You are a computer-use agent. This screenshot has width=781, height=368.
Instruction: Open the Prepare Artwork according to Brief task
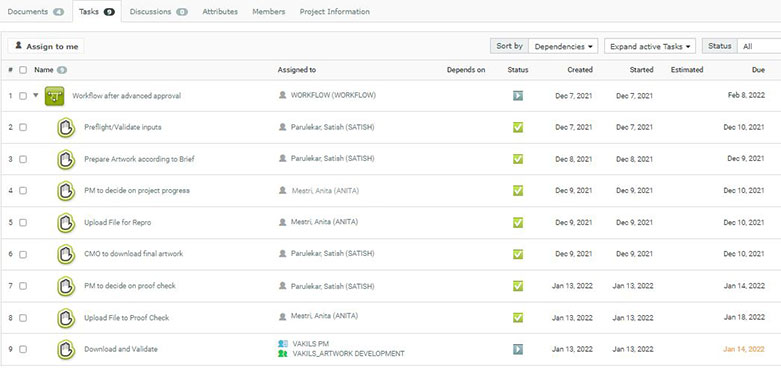tap(139, 159)
